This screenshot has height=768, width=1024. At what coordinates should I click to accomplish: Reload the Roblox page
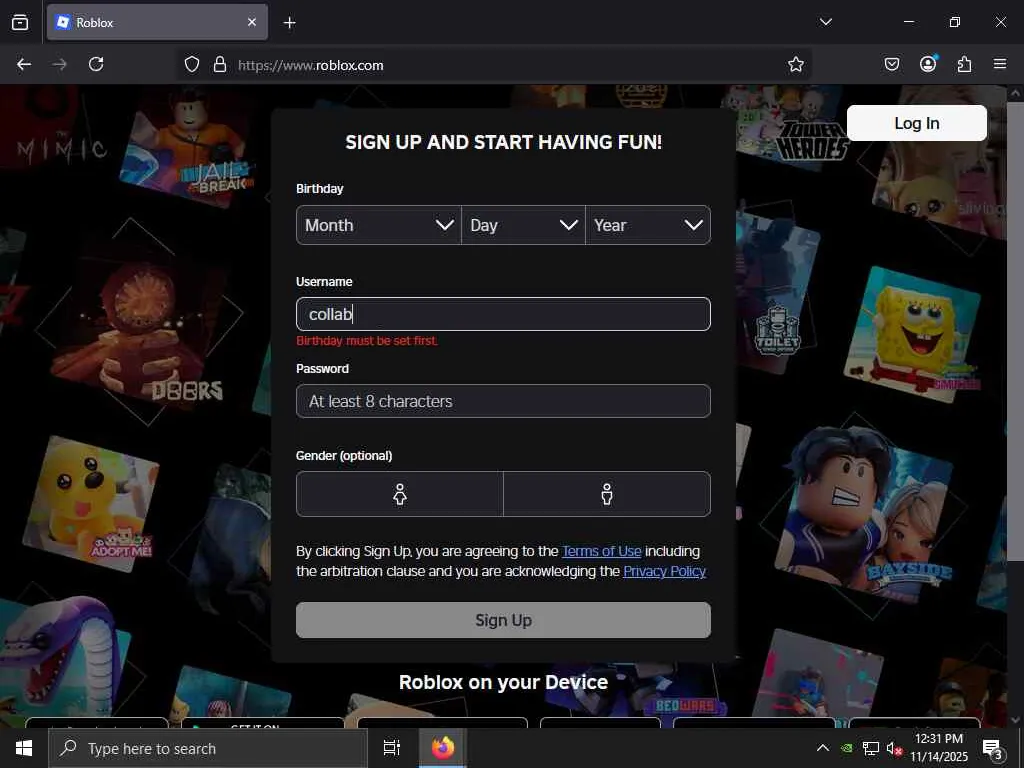(x=96, y=64)
